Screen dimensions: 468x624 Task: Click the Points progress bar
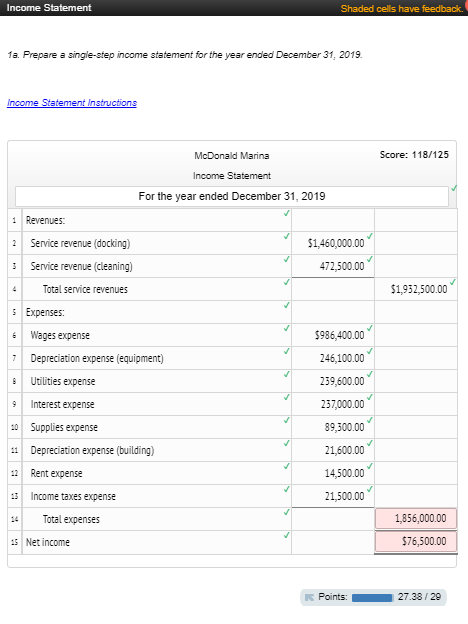tap(372, 597)
